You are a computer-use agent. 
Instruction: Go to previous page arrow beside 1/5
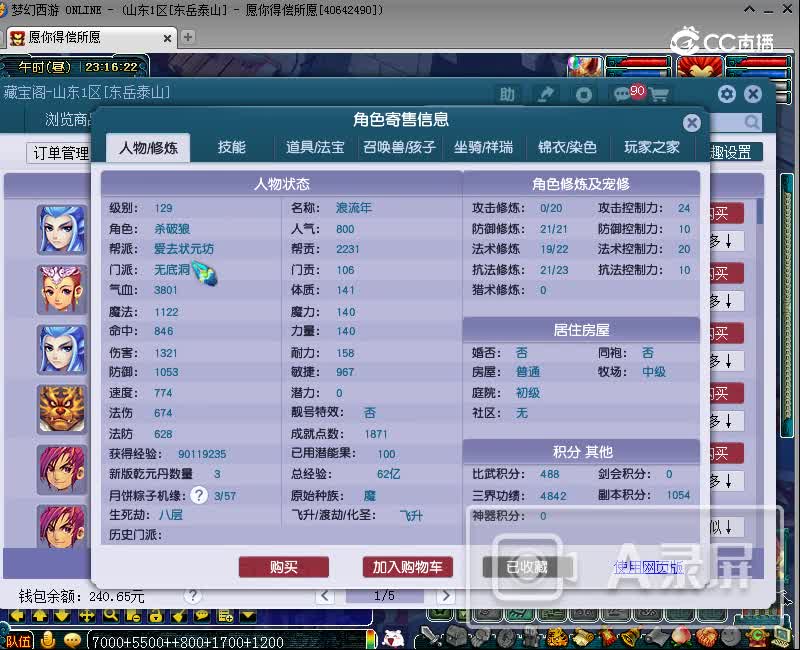[x=325, y=595]
